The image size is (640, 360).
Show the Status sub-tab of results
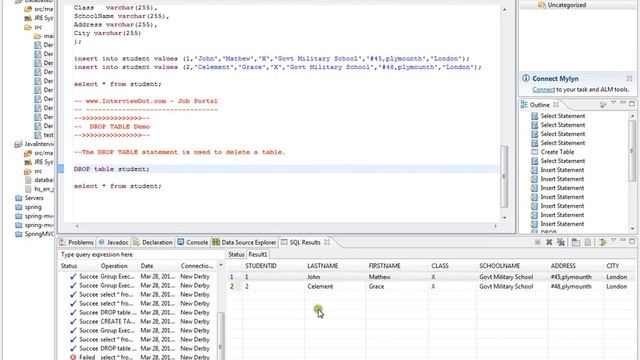point(236,254)
